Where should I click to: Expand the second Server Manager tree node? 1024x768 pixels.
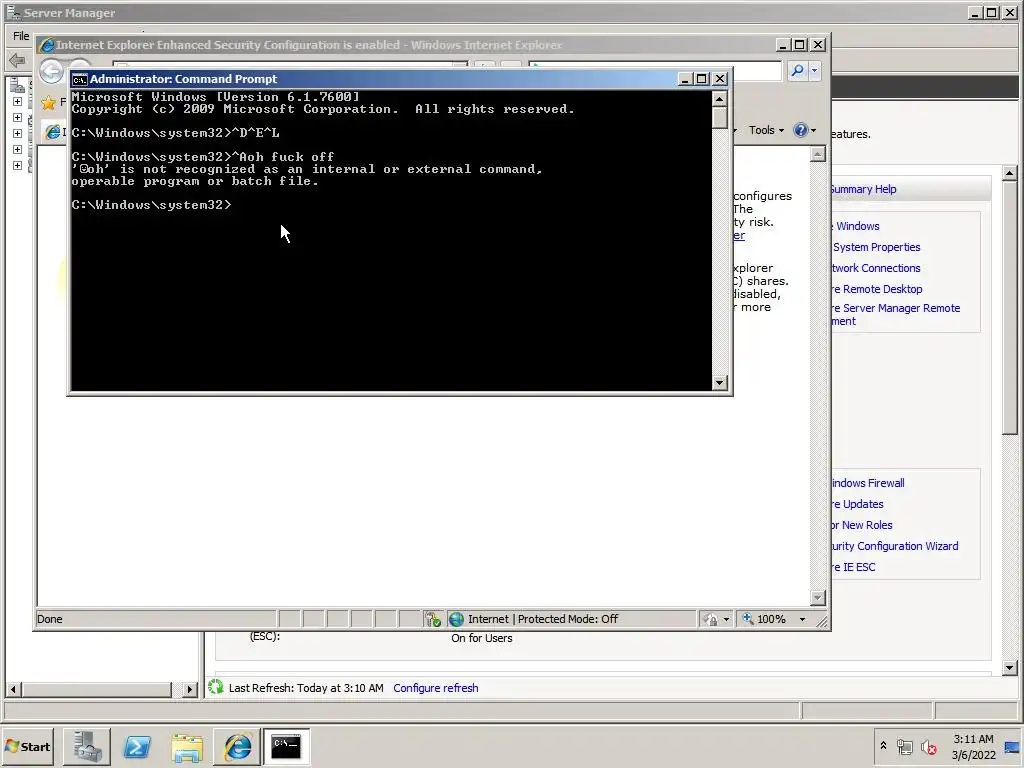click(18, 118)
